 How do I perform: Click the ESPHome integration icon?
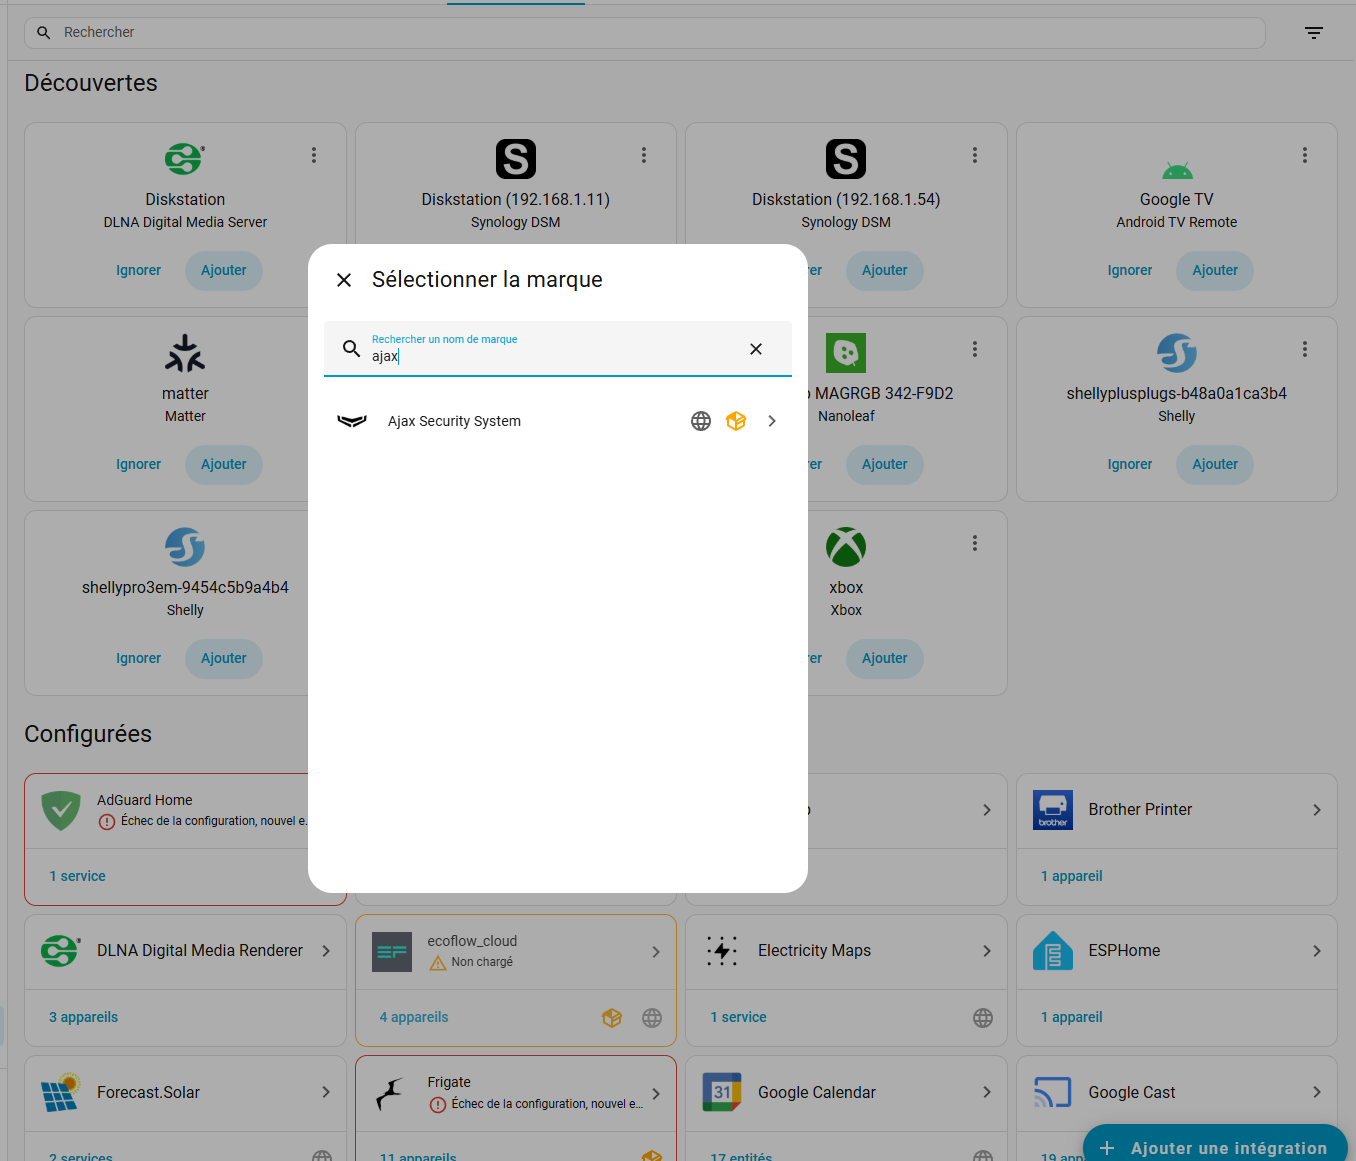1052,951
